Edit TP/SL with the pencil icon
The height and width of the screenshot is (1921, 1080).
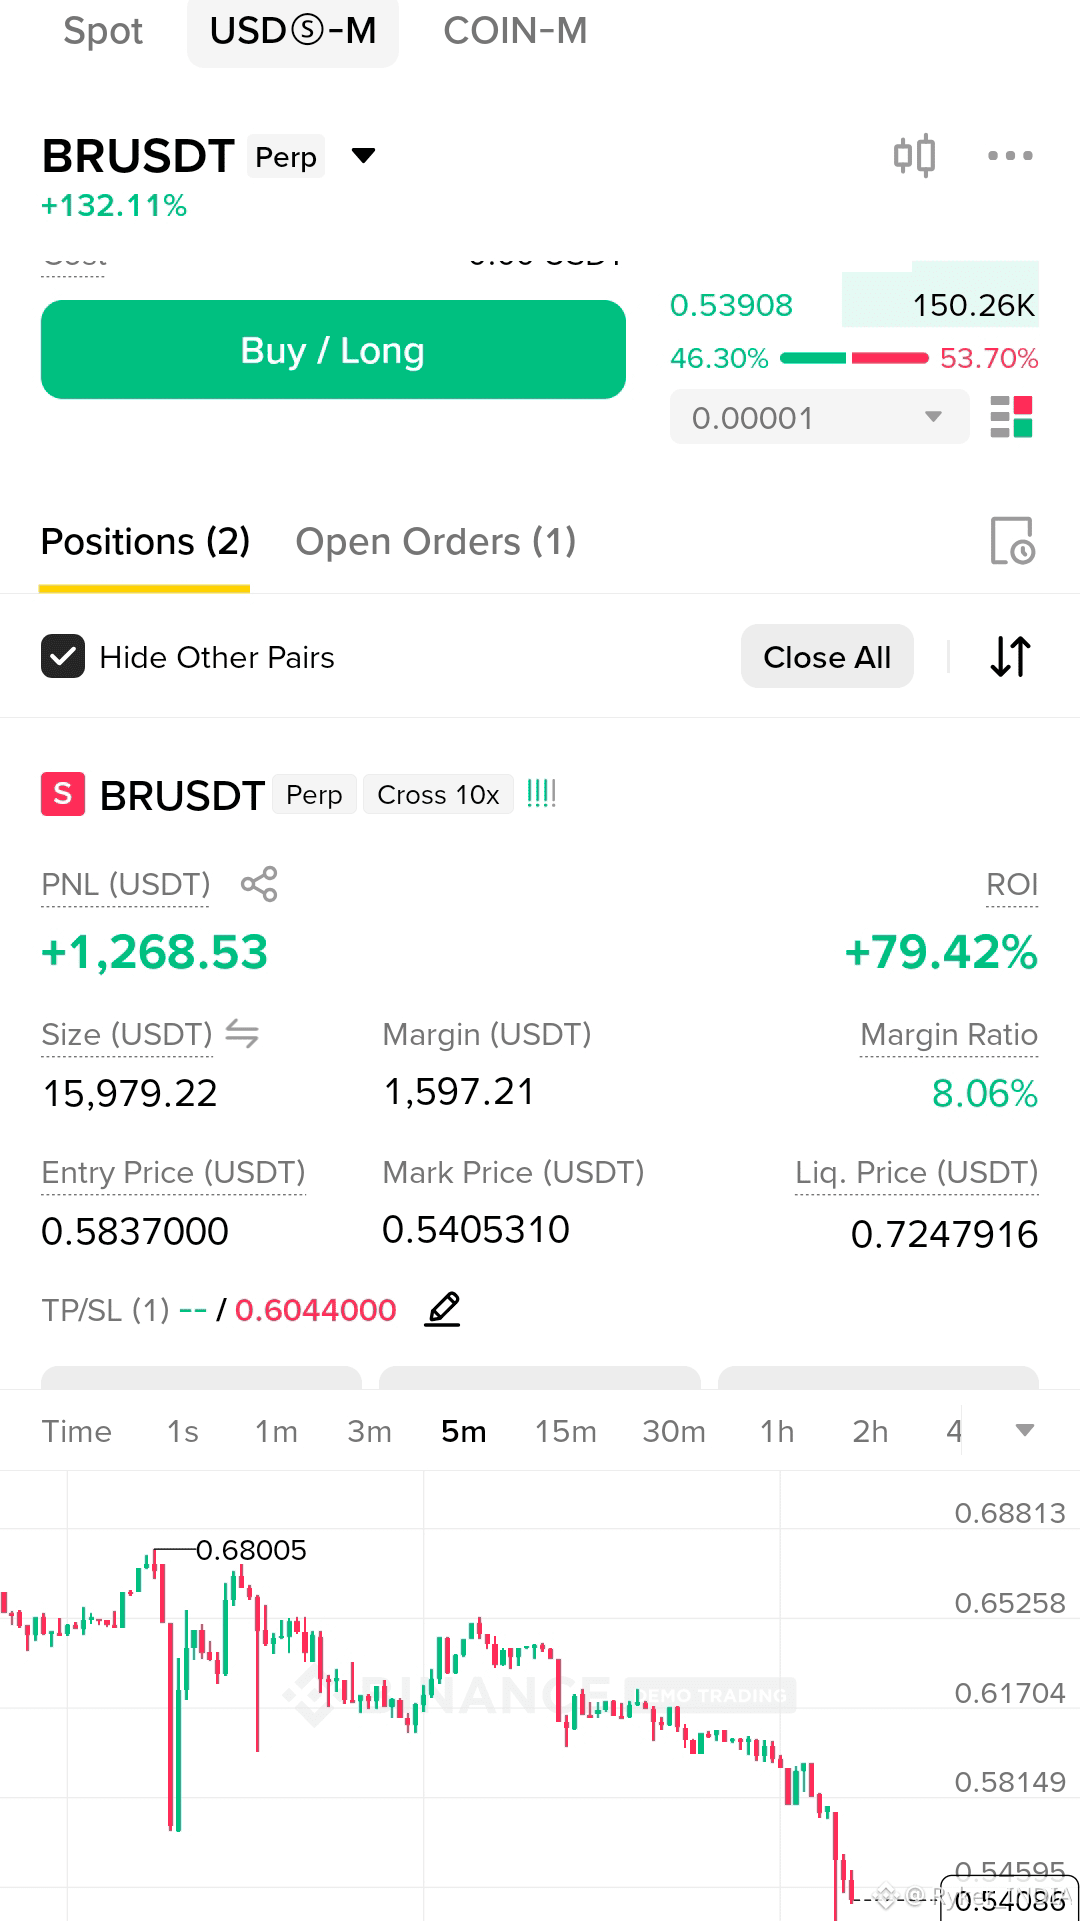442,1309
